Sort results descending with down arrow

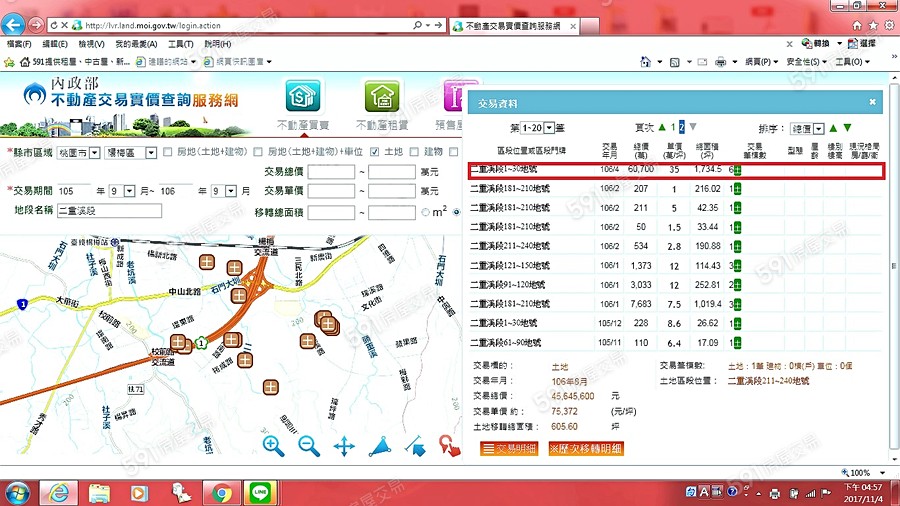tap(848, 128)
